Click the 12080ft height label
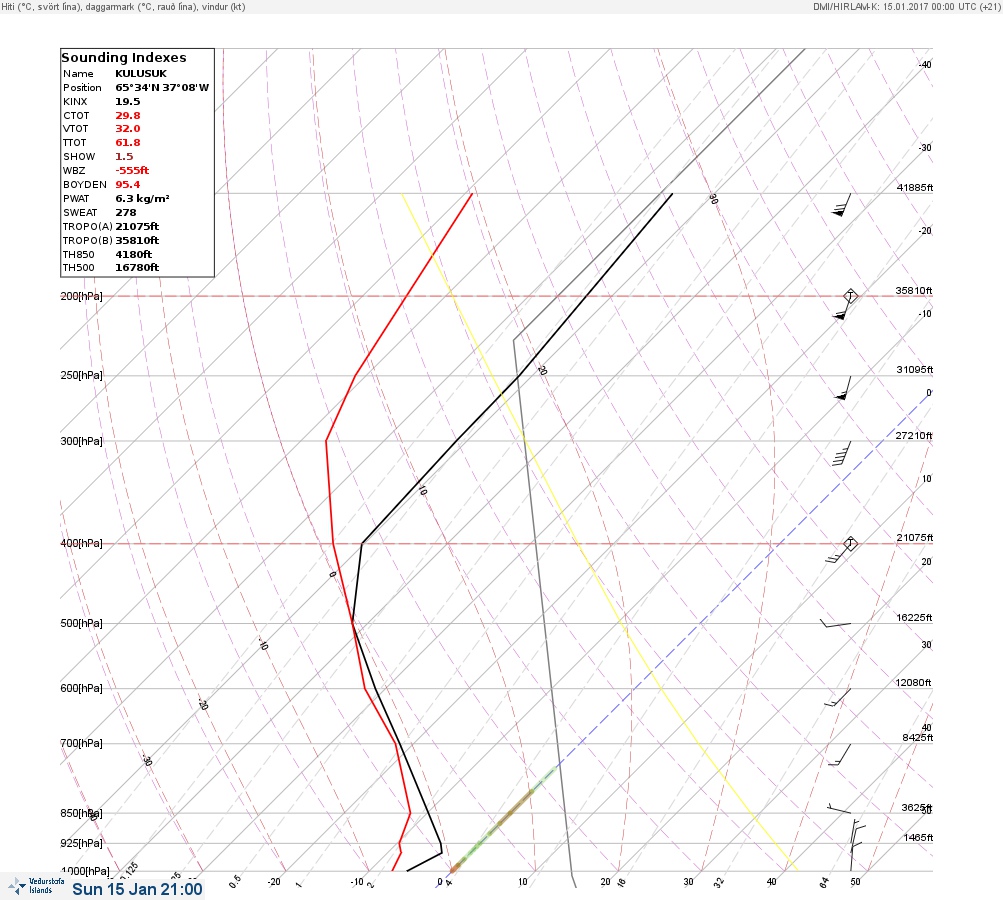The height and width of the screenshot is (900, 1003). (x=913, y=683)
